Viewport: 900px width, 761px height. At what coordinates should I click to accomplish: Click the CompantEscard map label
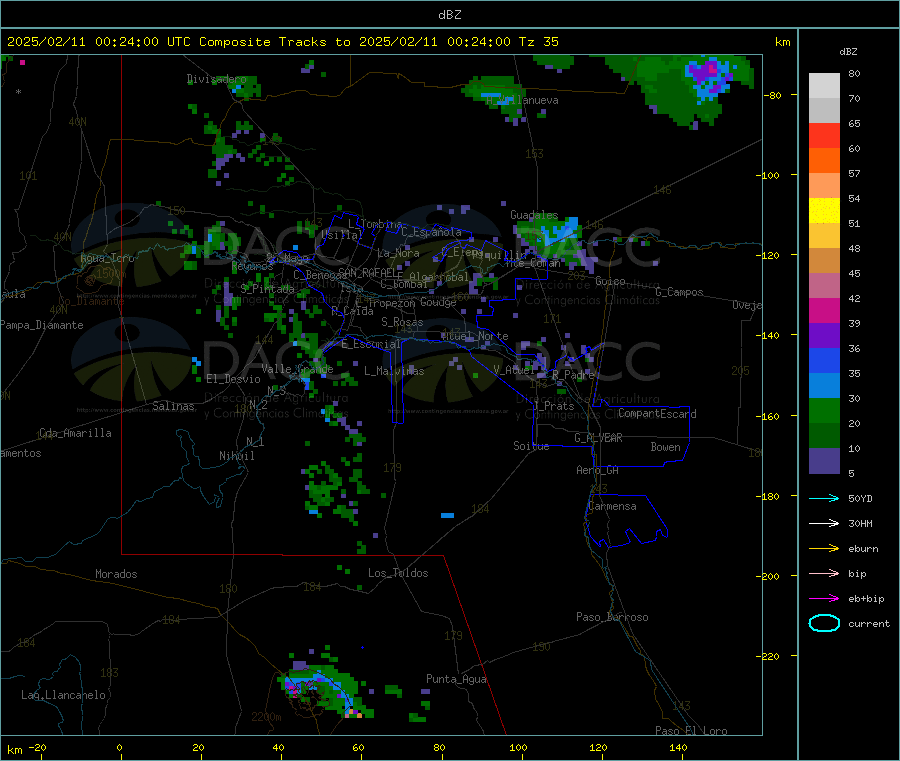pyautogui.click(x=657, y=414)
